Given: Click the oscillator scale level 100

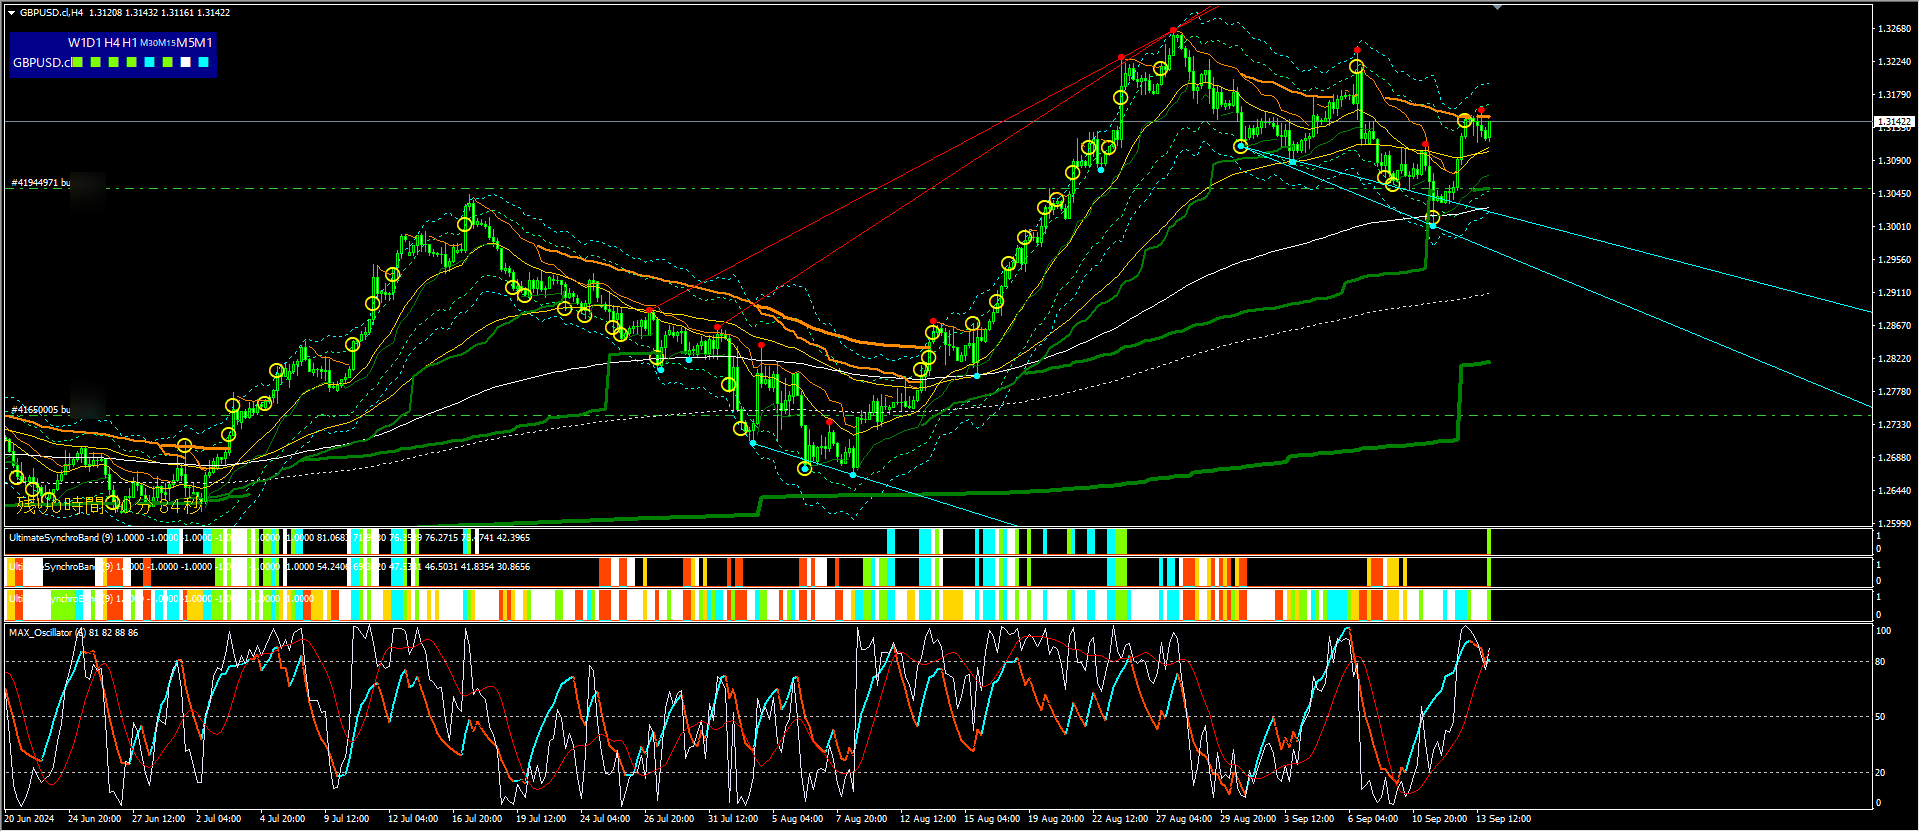Looking at the screenshot, I should point(1883,631).
